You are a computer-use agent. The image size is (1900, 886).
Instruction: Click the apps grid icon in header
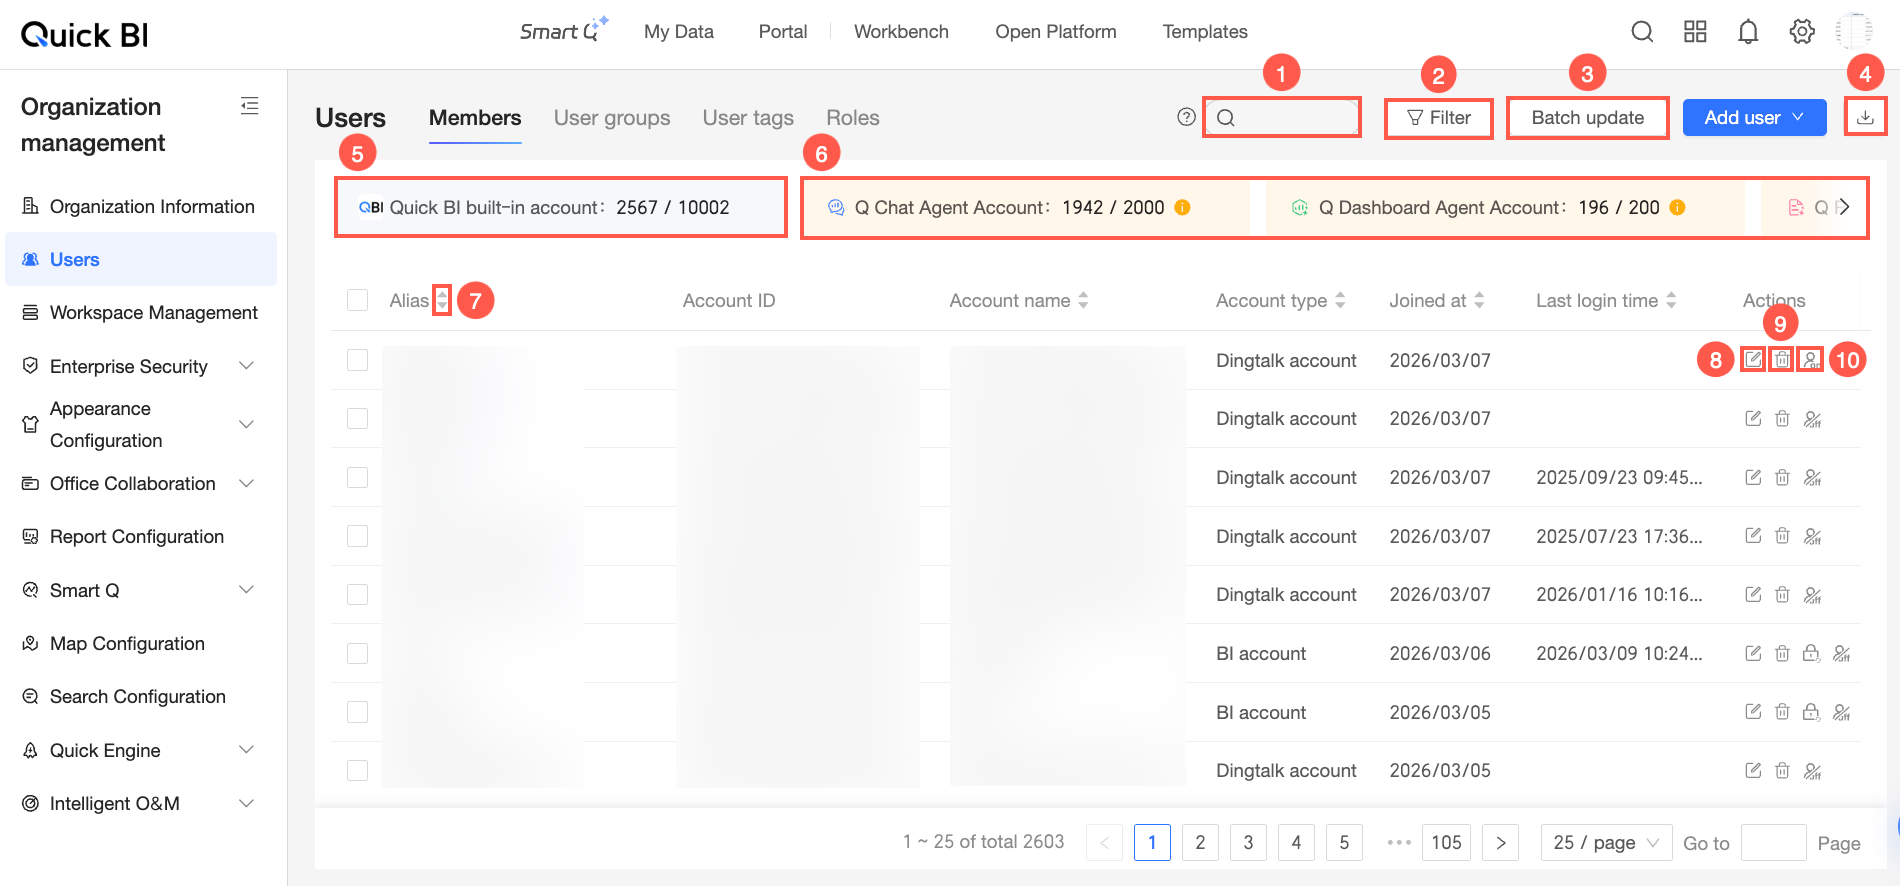pyautogui.click(x=1695, y=32)
